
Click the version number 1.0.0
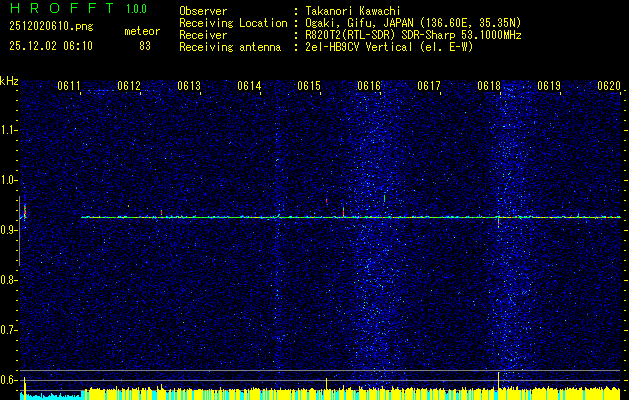tap(136, 9)
